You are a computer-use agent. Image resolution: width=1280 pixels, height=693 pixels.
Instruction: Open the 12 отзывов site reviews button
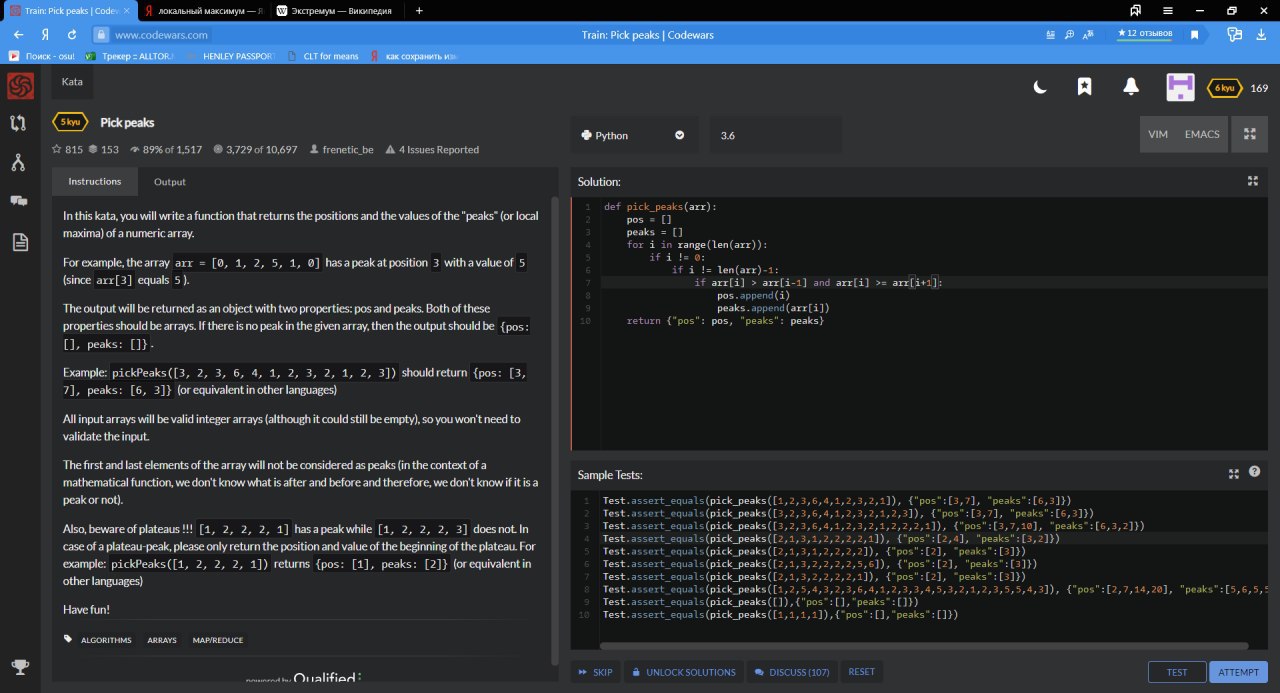tap(1145, 34)
